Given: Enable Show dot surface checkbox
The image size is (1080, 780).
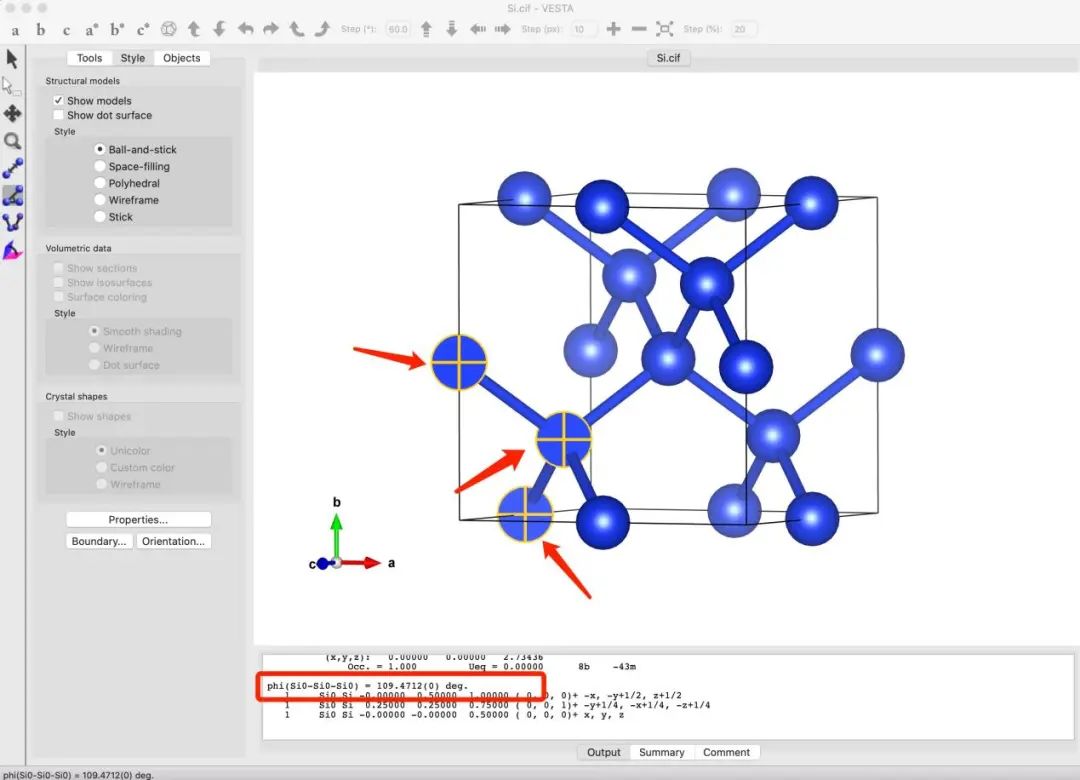Looking at the screenshot, I should click(x=59, y=115).
